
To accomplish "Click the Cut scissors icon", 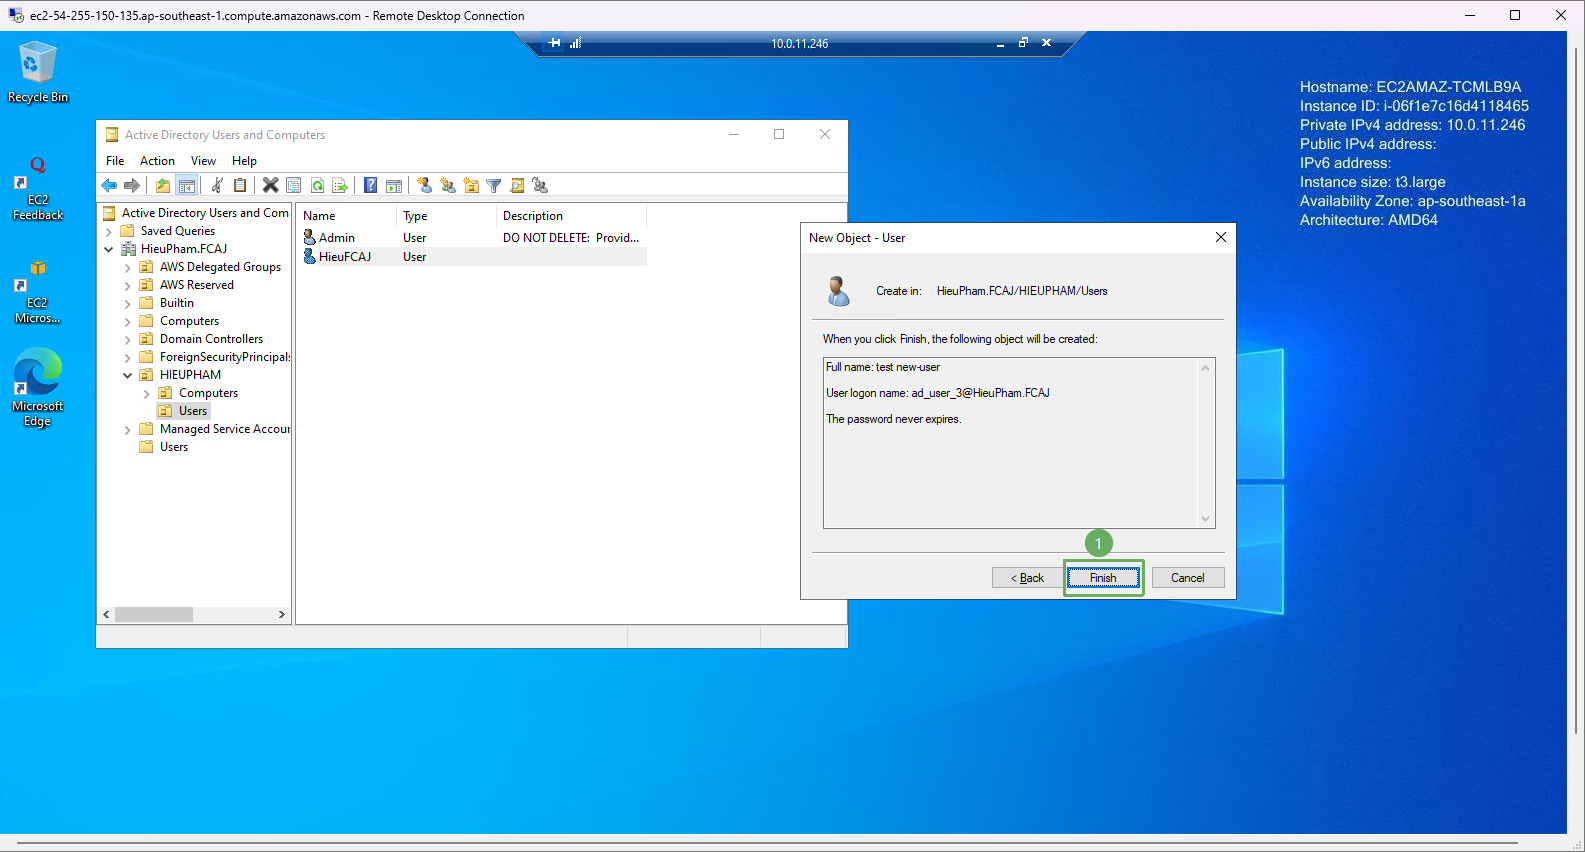I will coord(217,185).
